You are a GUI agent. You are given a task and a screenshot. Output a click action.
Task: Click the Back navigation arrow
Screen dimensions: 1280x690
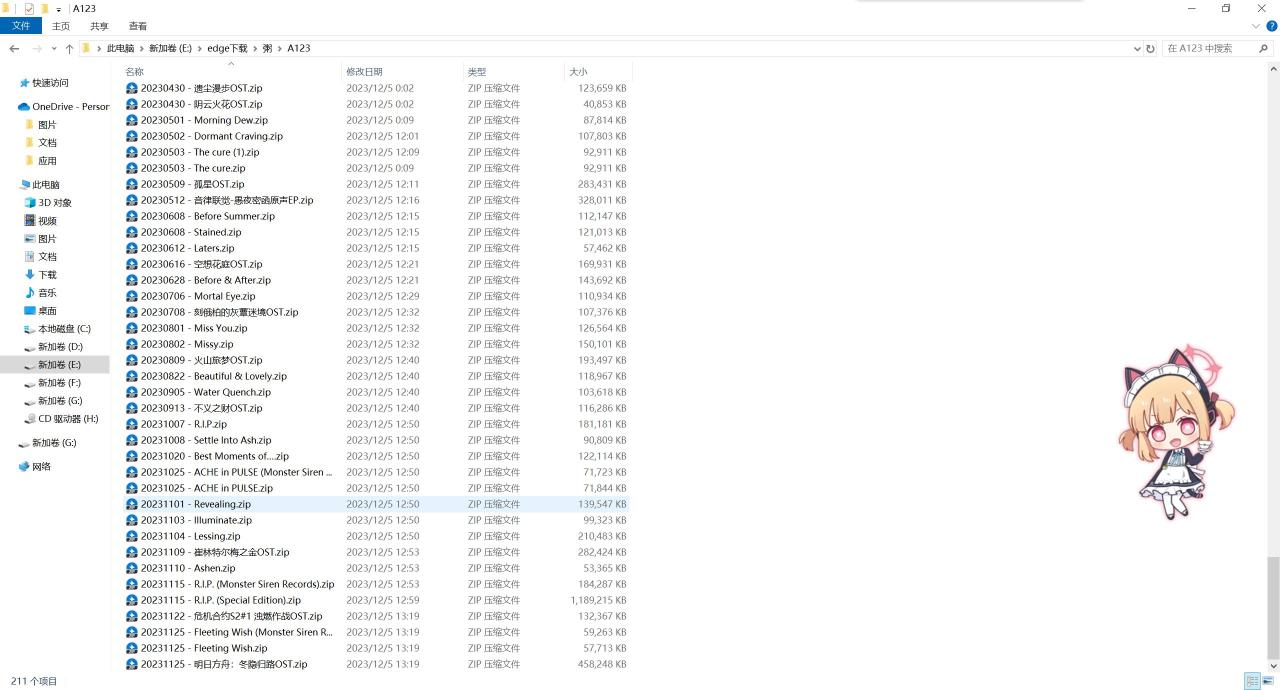tap(14, 48)
